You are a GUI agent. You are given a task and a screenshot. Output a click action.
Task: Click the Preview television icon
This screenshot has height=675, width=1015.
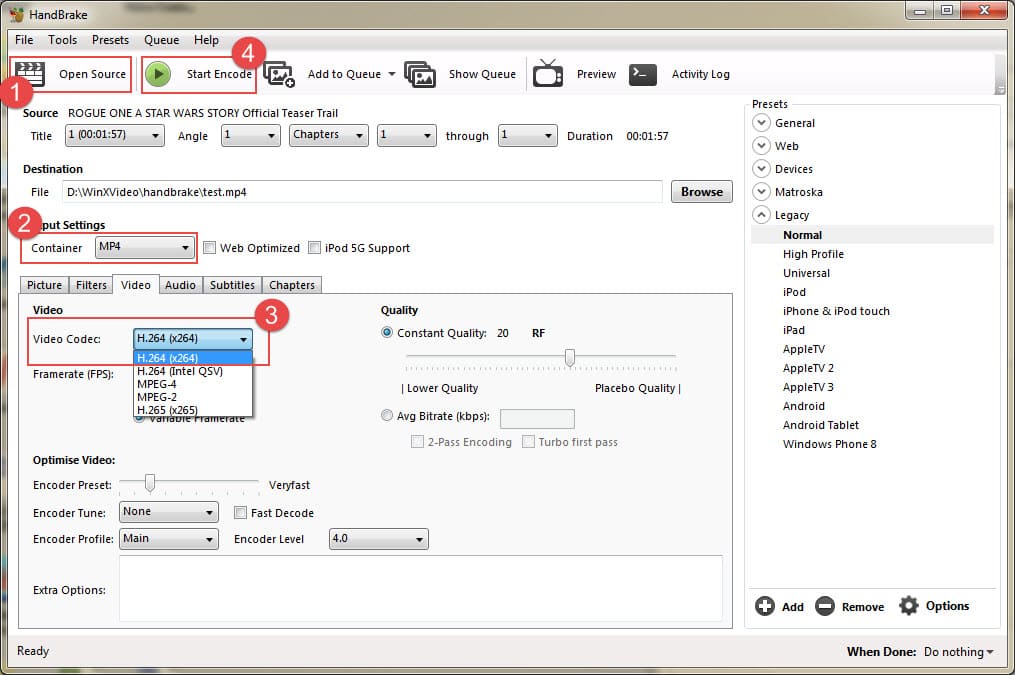pos(548,74)
